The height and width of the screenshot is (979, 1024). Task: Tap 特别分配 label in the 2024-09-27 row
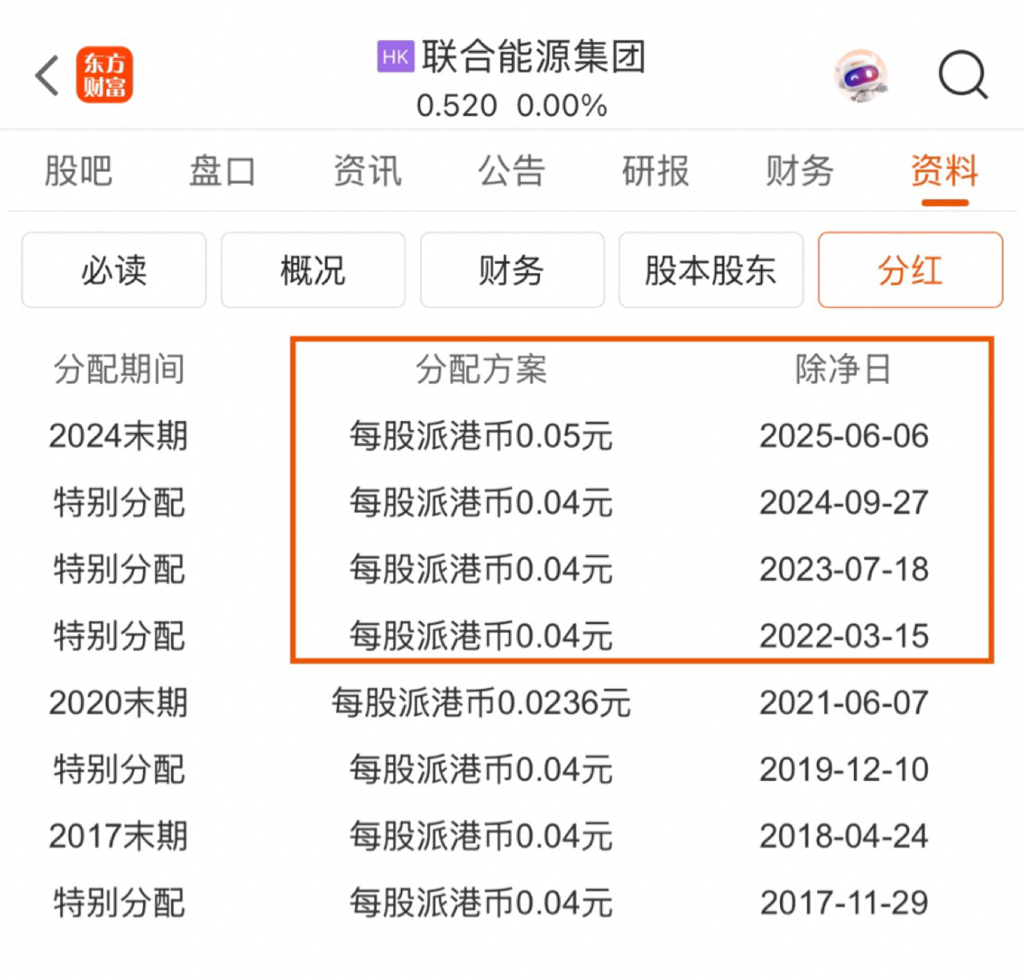119,503
